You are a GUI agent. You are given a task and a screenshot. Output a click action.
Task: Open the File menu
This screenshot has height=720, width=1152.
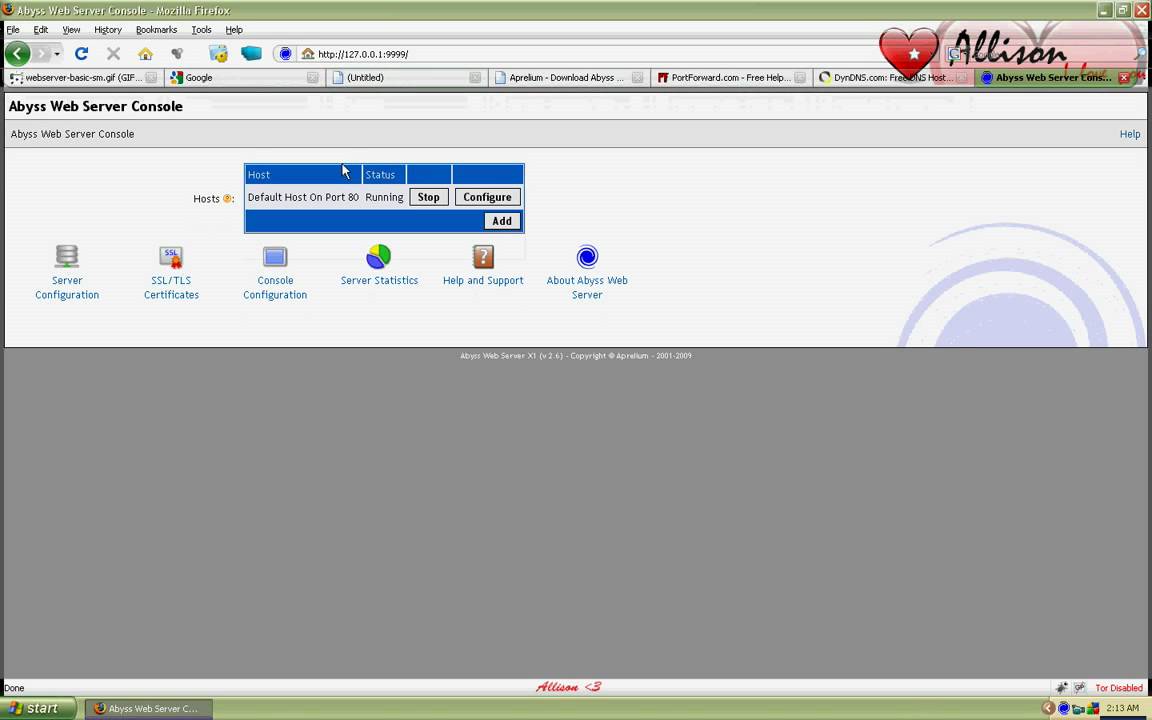coord(13,29)
